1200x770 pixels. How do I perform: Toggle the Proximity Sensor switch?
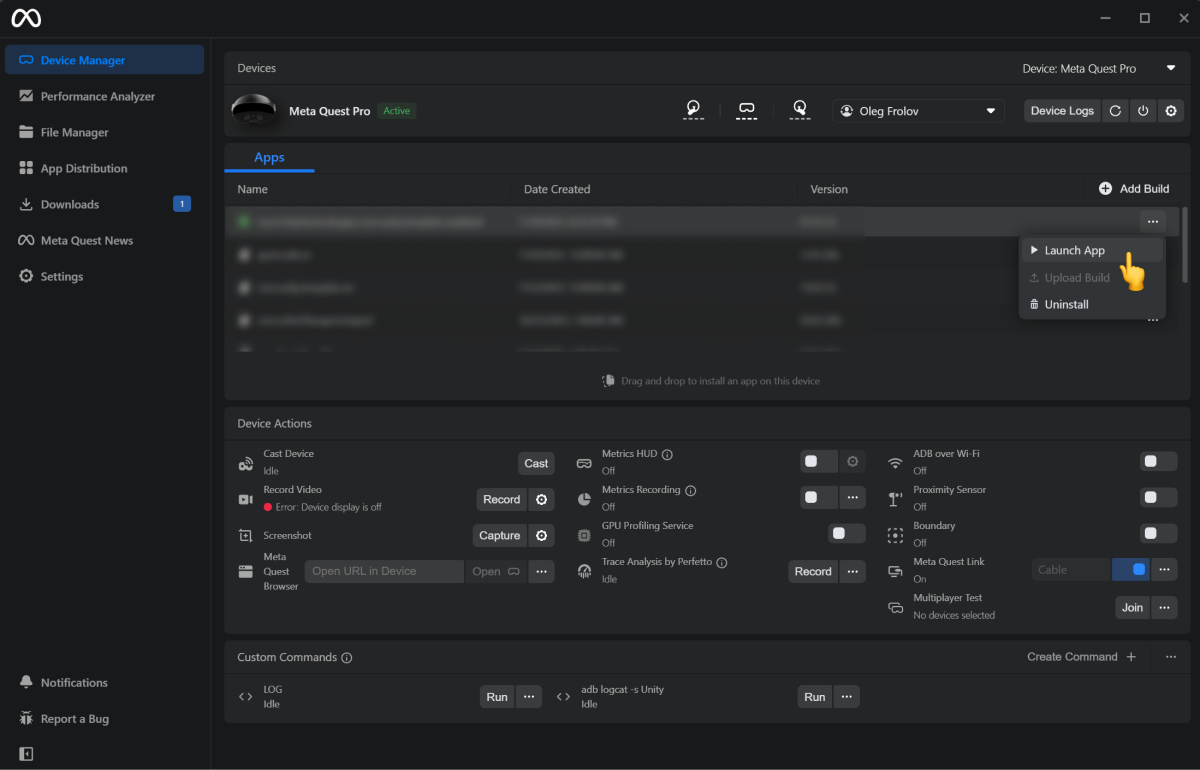1159,498
